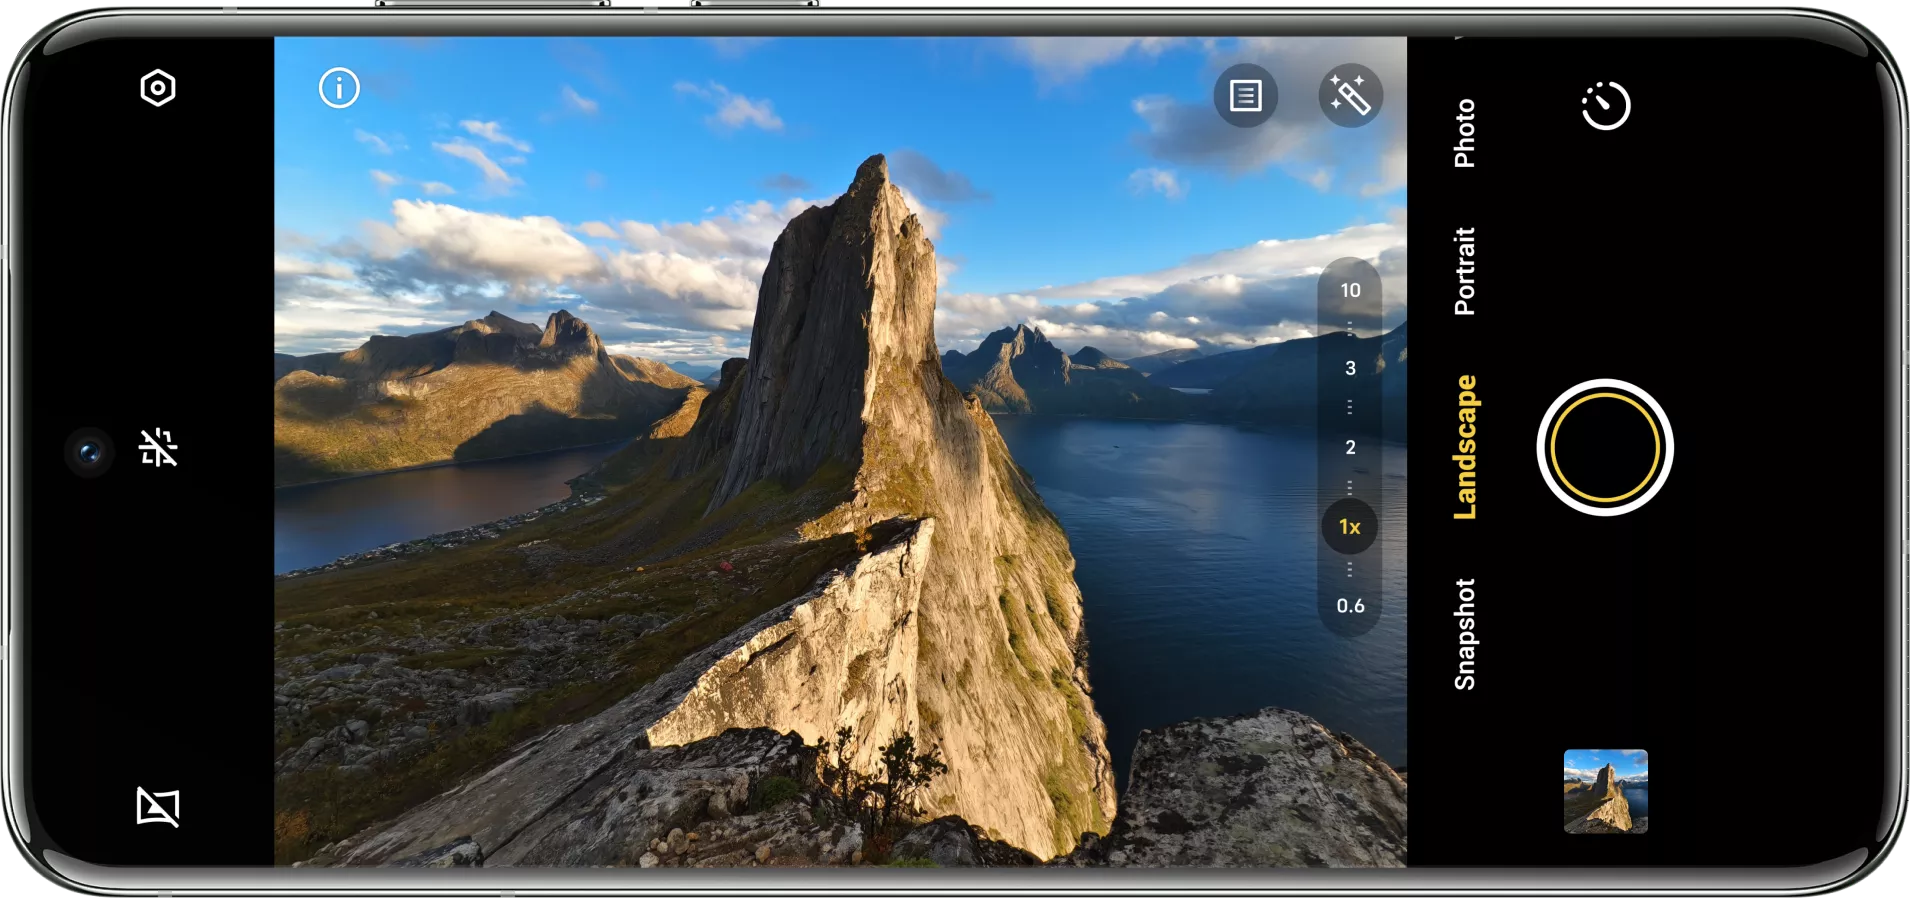This screenshot has height=900, width=1910.
Task: Switch to Snapshot mode
Action: click(x=1464, y=634)
